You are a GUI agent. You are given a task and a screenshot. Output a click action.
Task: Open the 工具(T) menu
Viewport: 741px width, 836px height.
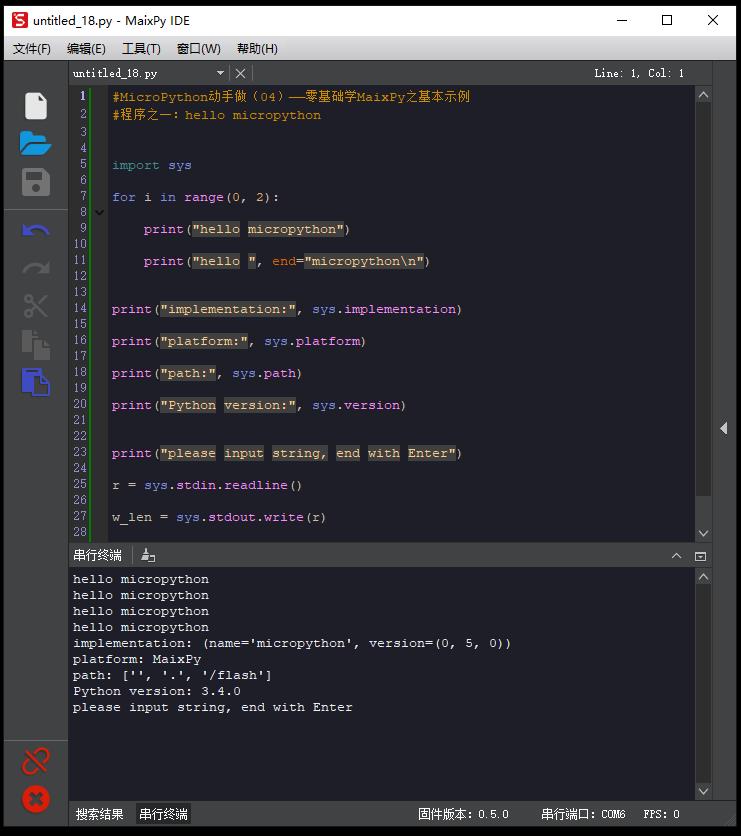click(141, 49)
